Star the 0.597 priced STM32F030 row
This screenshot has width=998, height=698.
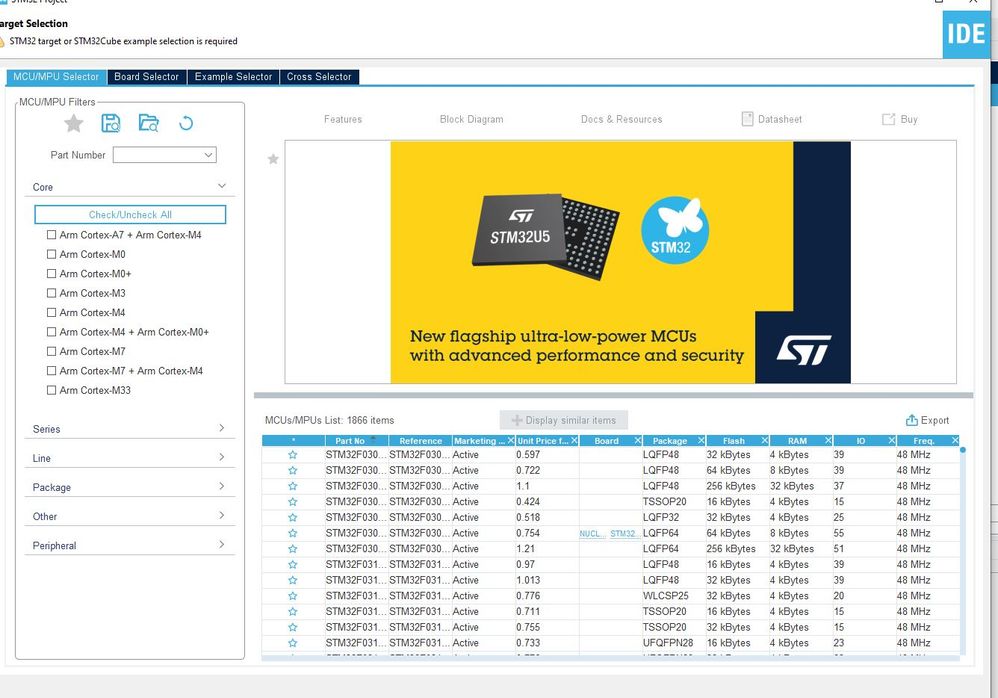point(293,455)
